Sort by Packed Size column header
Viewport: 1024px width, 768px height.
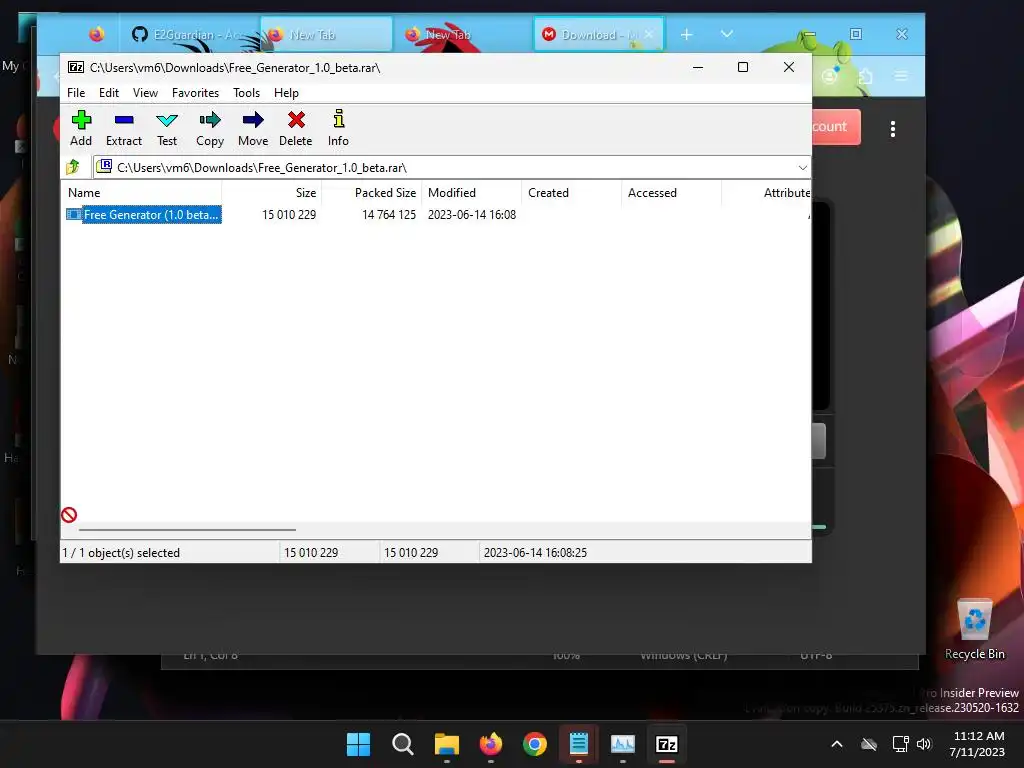pyautogui.click(x=371, y=193)
